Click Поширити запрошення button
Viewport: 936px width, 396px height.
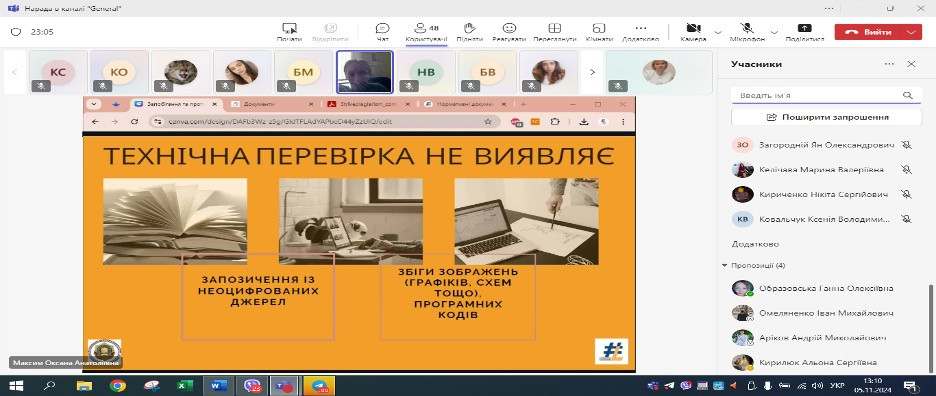coord(827,117)
